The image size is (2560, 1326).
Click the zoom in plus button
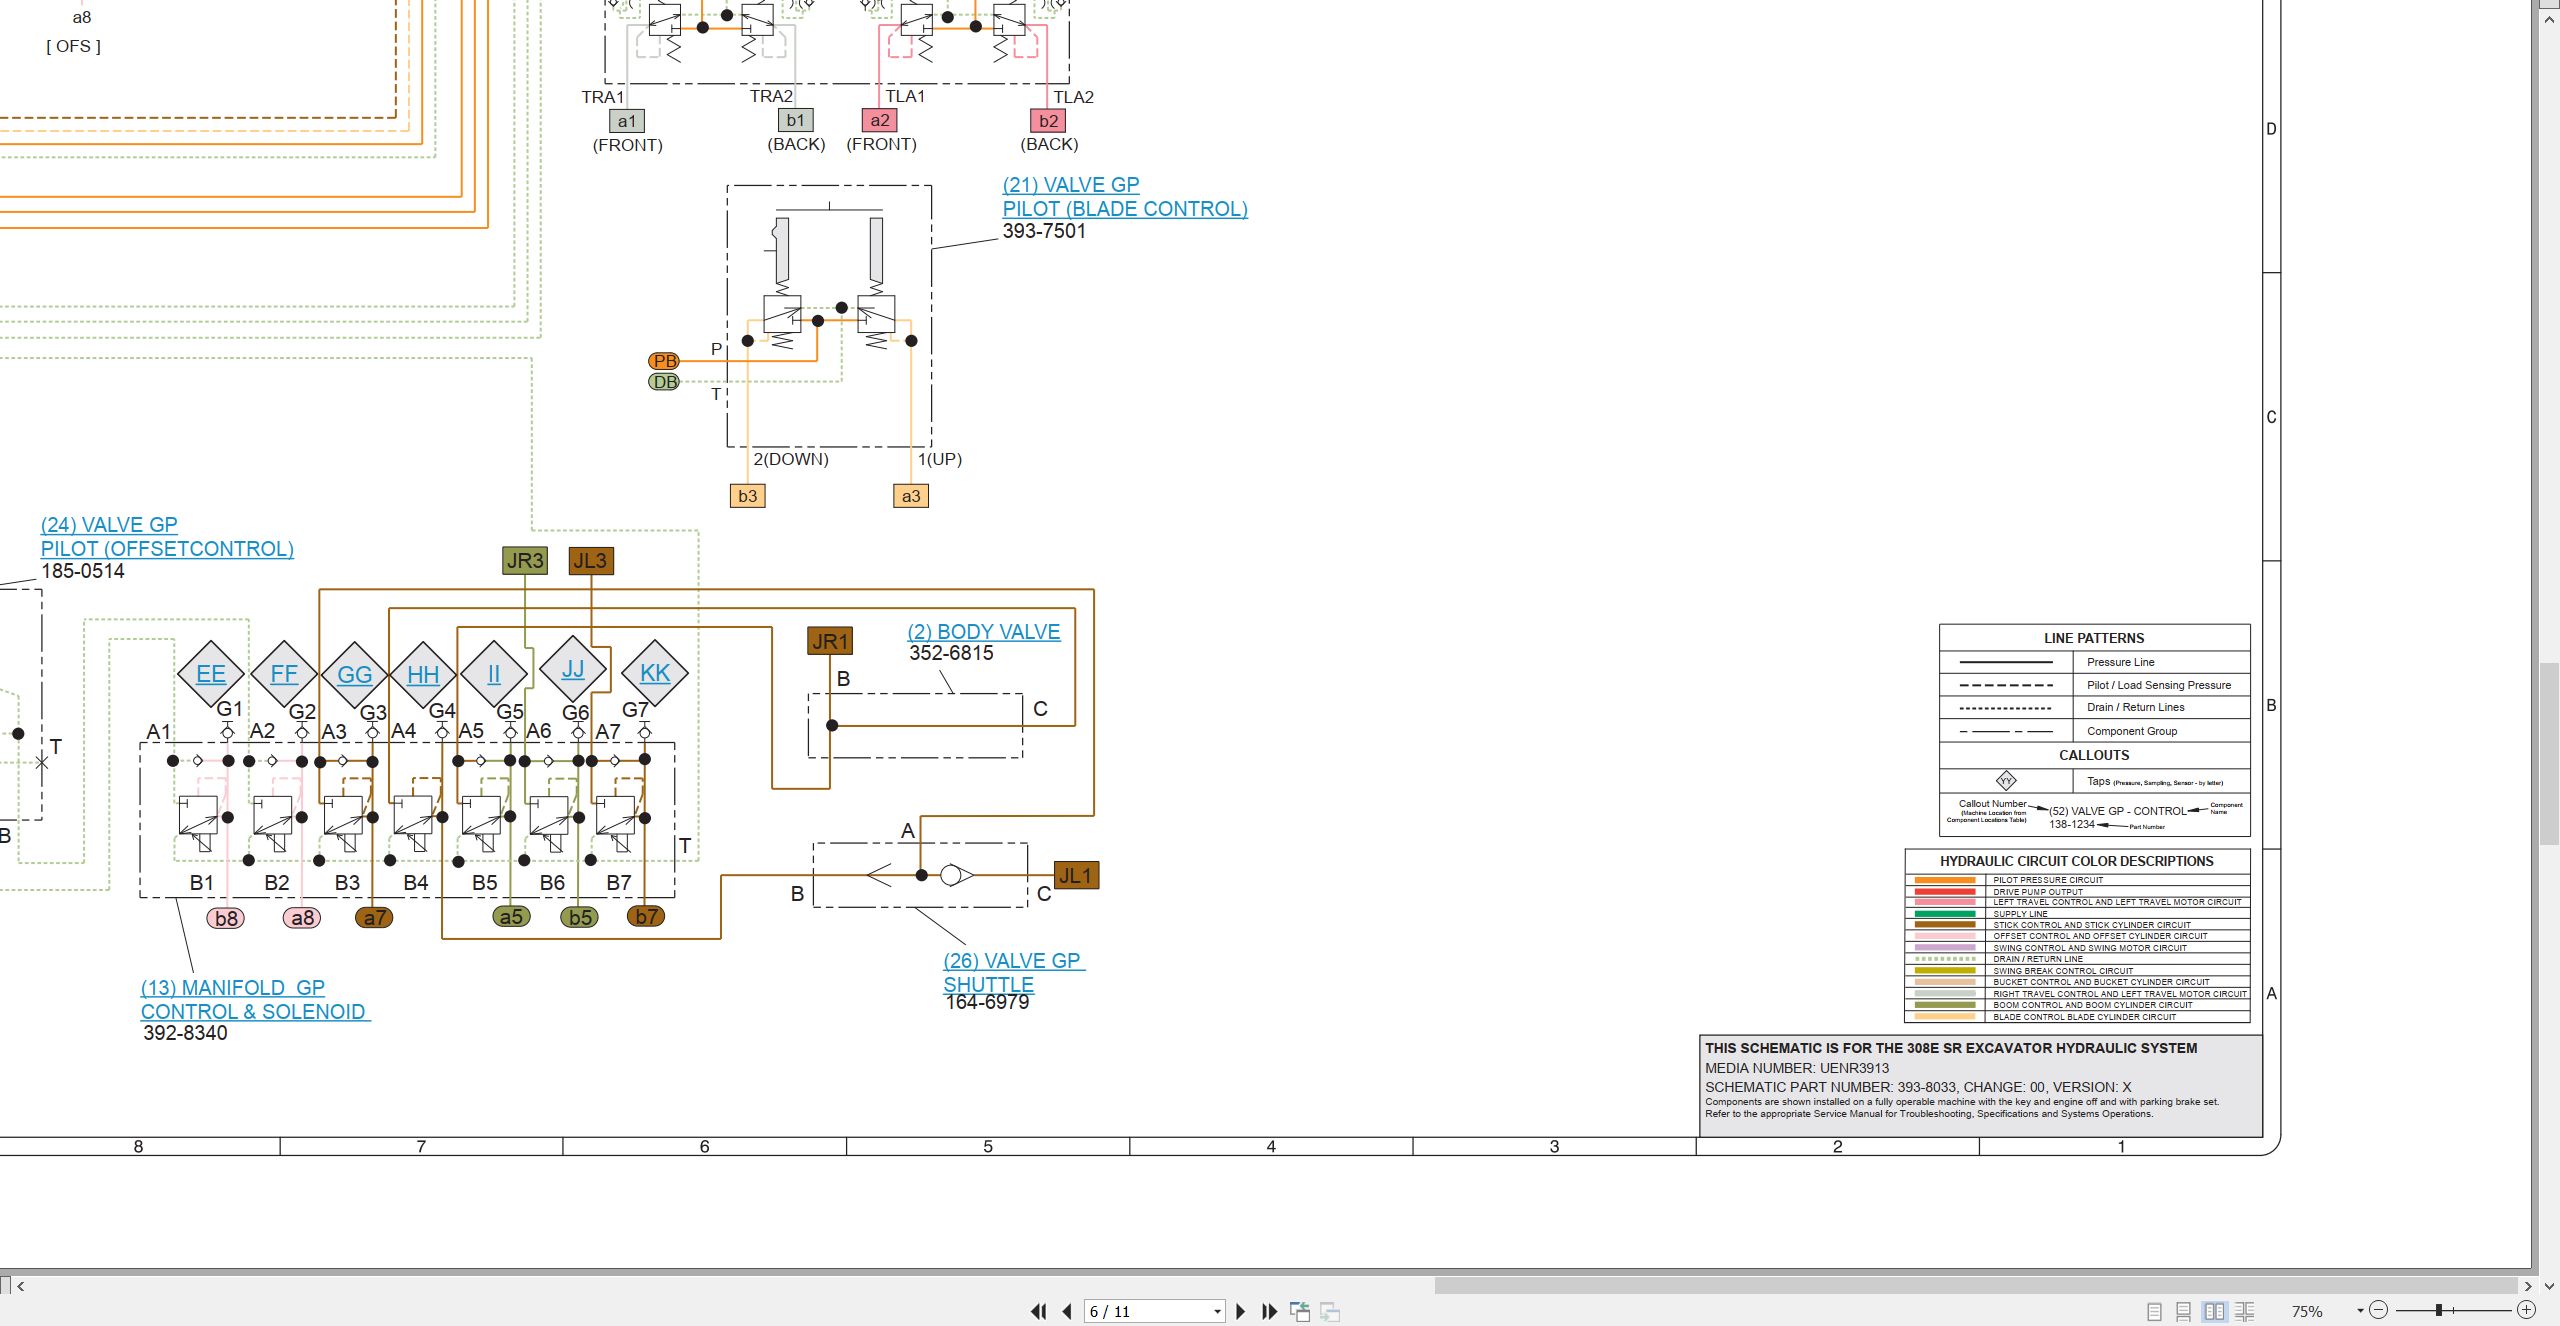point(2526,1310)
